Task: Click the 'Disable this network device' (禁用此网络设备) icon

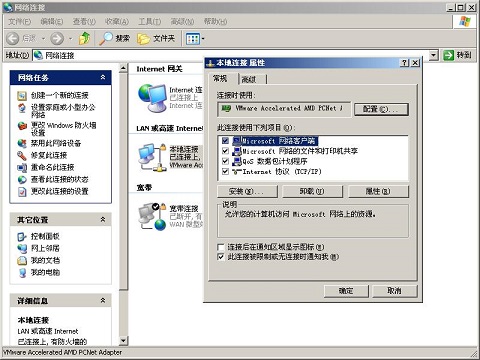Action: click(22, 144)
